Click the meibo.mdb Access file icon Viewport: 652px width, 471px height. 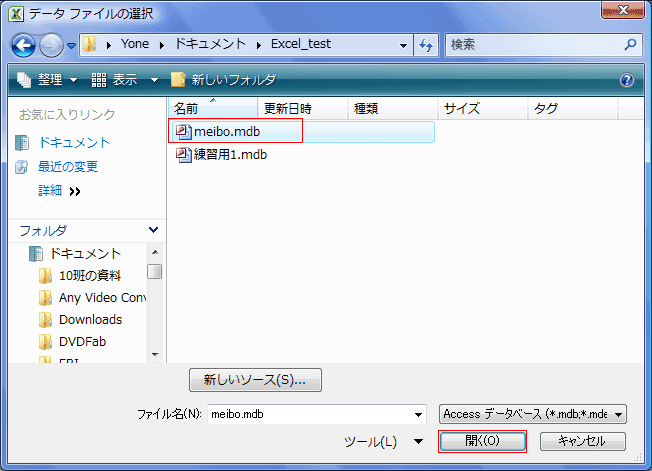[183, 132]
